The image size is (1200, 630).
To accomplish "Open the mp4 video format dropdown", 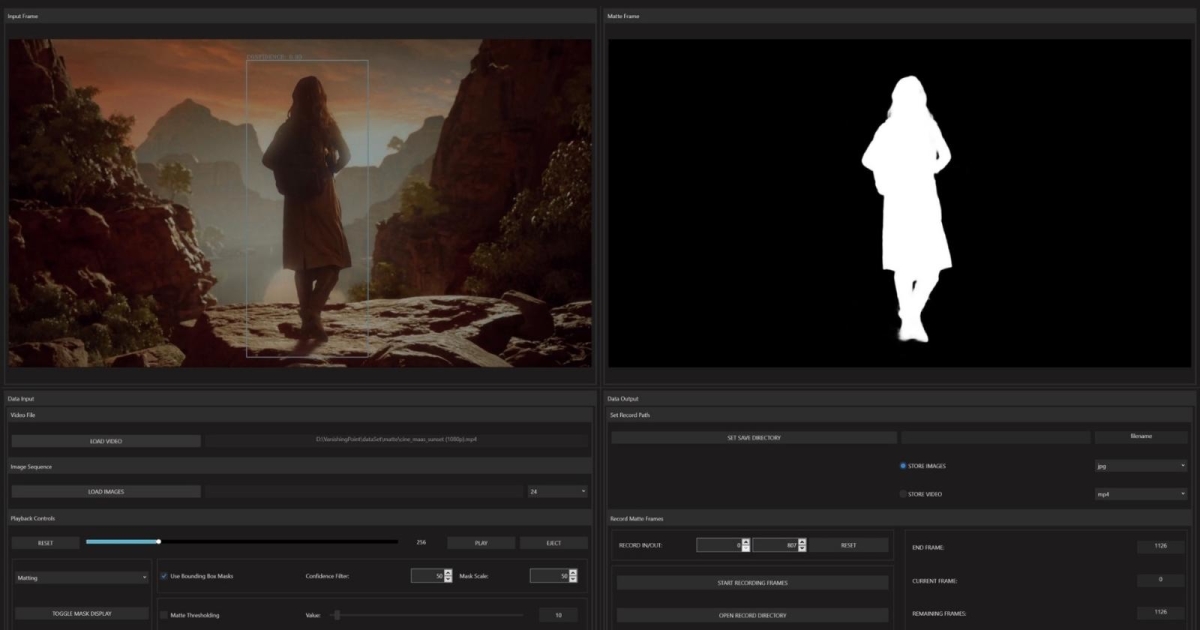I will click(x=1141, y=494).
